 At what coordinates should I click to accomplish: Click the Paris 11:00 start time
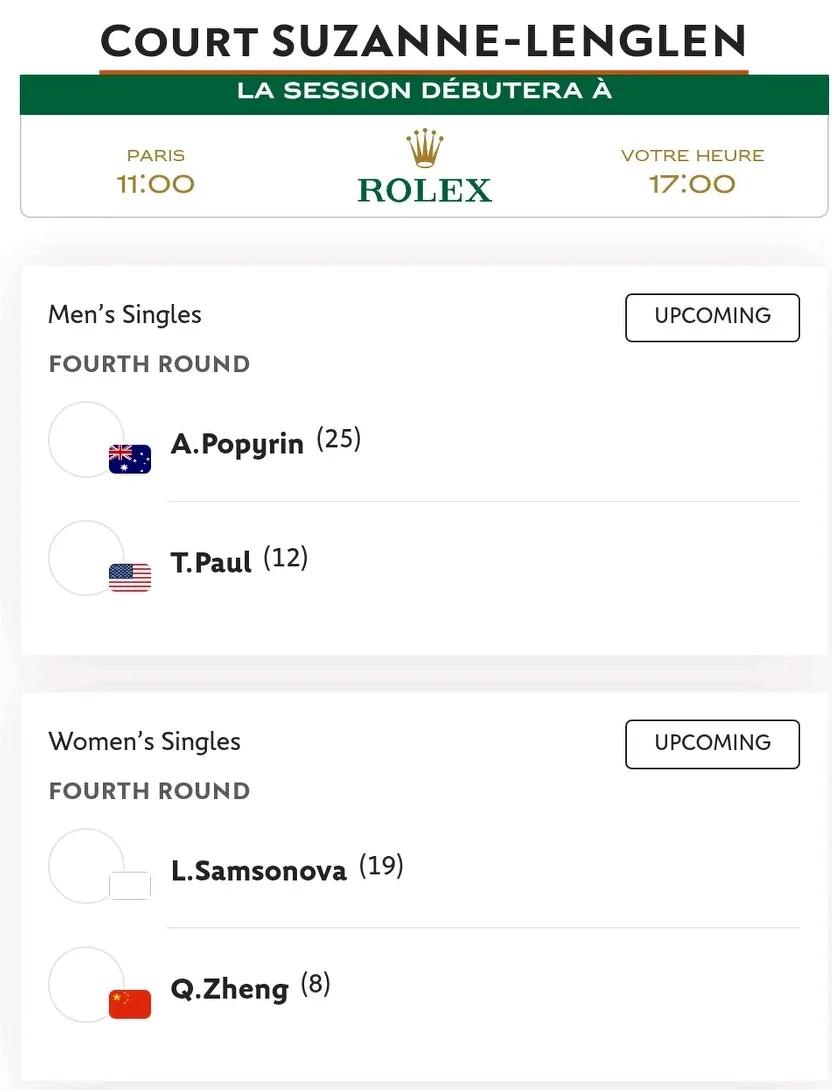(156, 172)
